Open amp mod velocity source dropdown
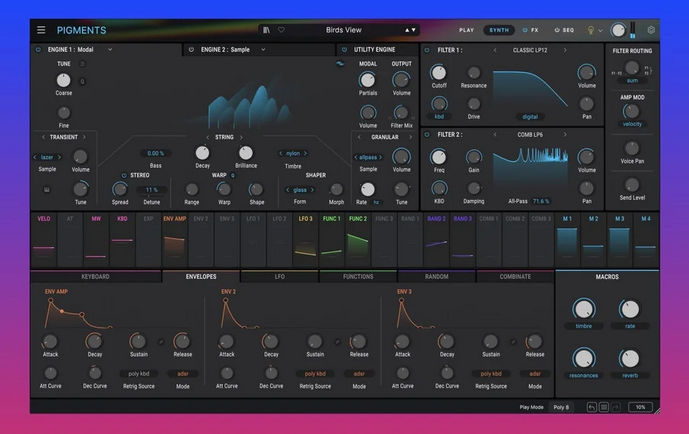Image resolution: width=689 pixels, height=434 pixels. 632,124
